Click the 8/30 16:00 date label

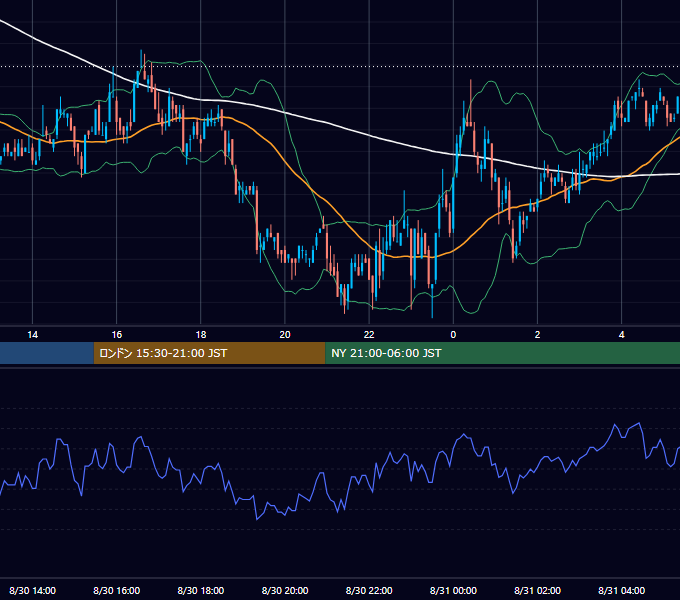(x=117, y=590)
